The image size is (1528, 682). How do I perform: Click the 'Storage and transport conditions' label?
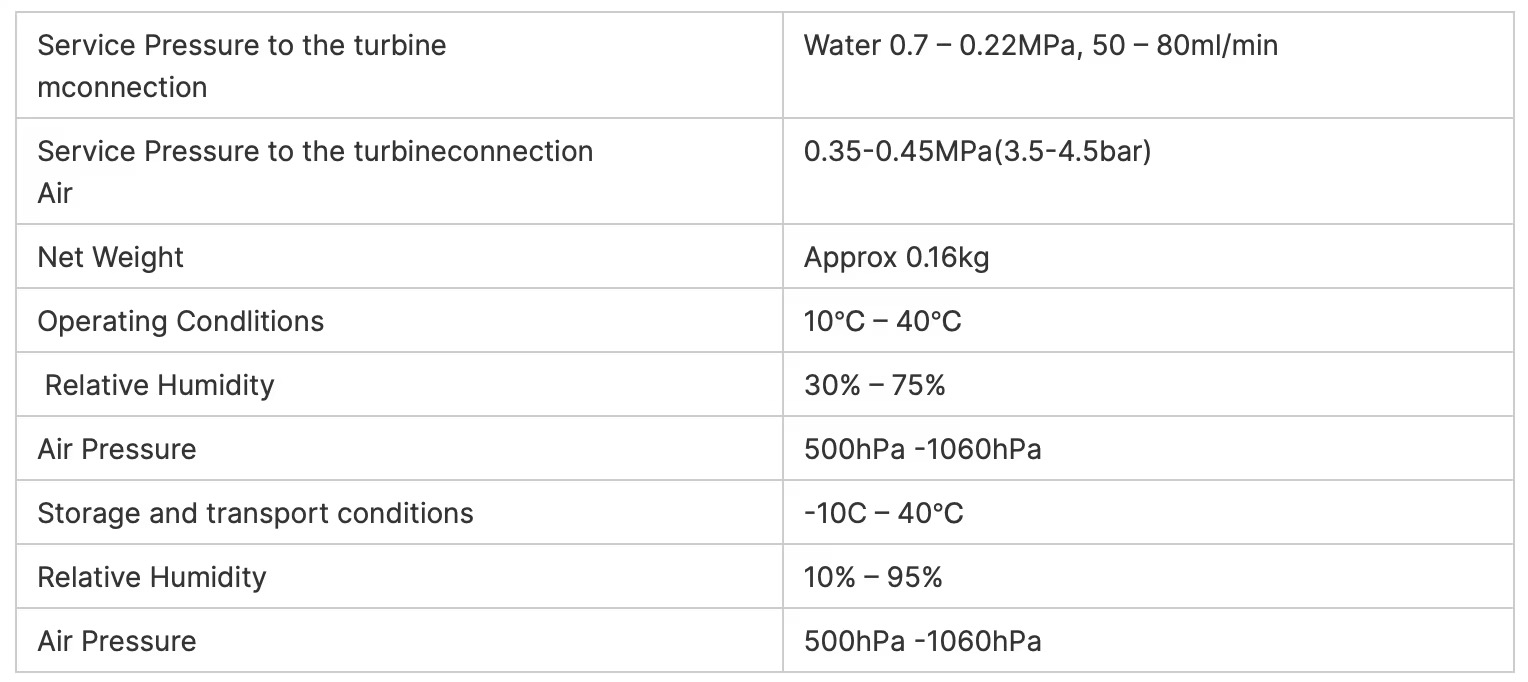255,514
